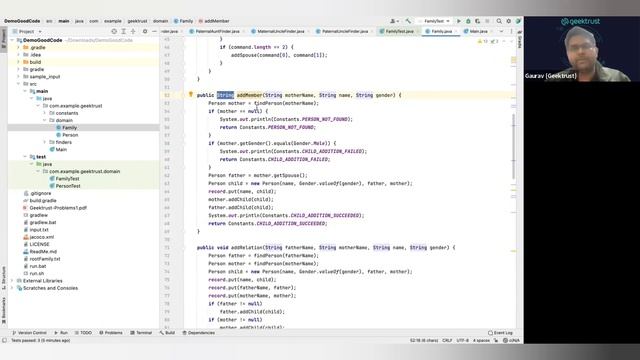Open the user account icon in the toolbar
This screenshot has height=360, width=640.
(394, 21)
